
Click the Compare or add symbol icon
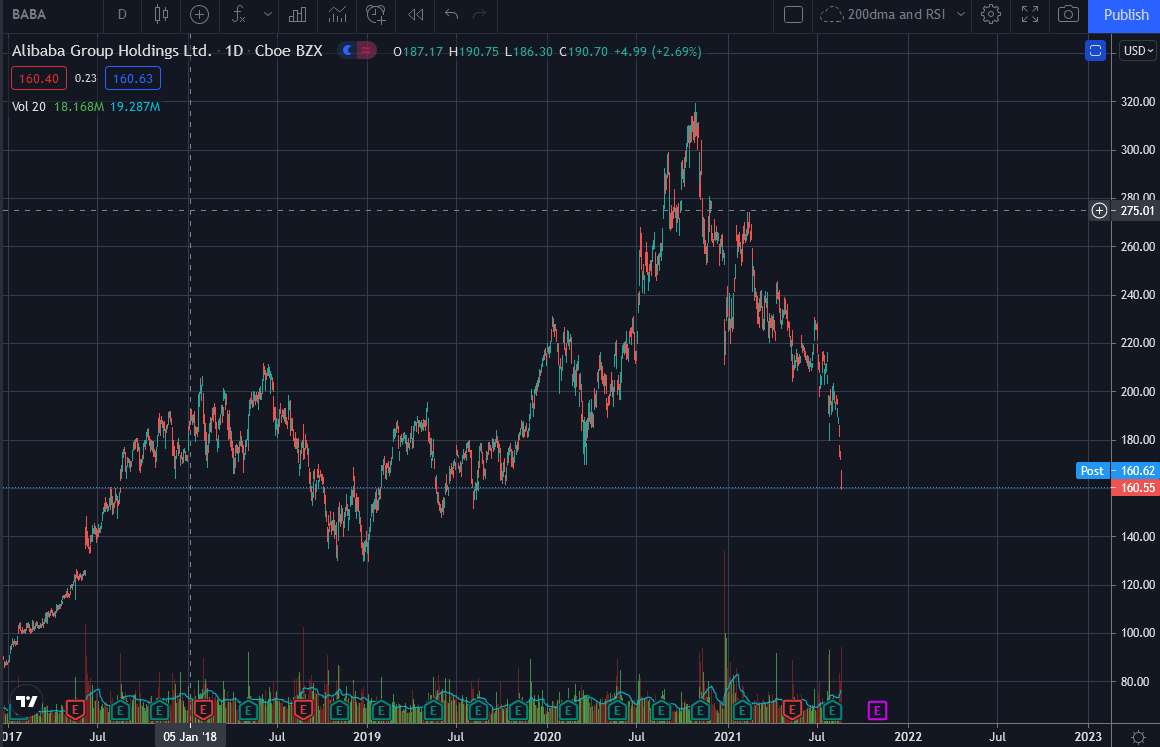point(200,14)
